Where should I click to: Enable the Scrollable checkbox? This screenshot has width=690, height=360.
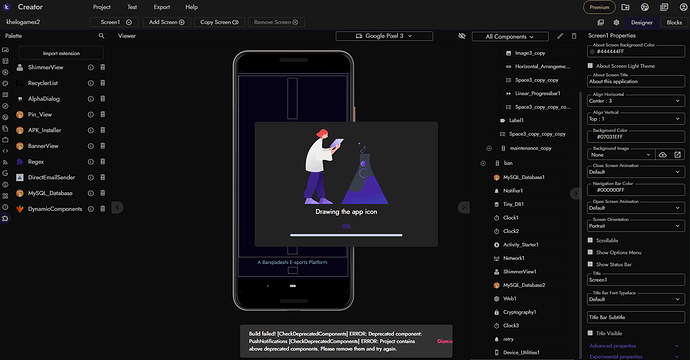point(591,240)
